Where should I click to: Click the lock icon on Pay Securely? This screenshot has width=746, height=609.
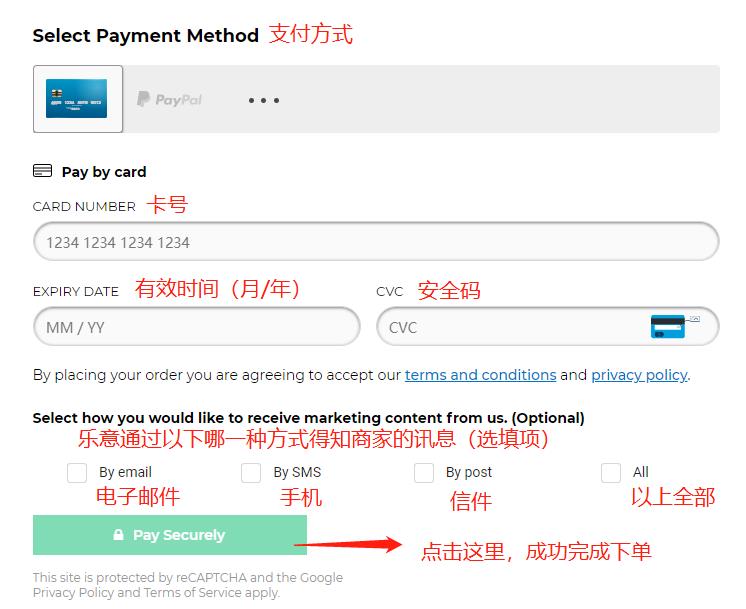point(118,535)
